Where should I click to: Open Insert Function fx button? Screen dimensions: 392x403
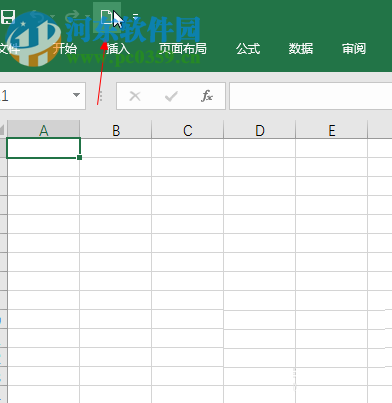click(207, 96)
